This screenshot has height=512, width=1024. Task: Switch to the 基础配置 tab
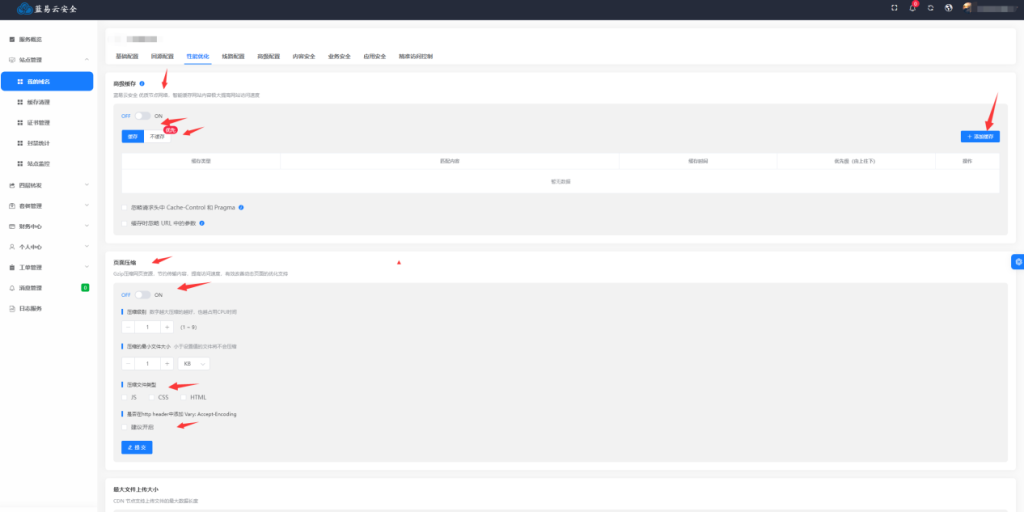point(127,57)
